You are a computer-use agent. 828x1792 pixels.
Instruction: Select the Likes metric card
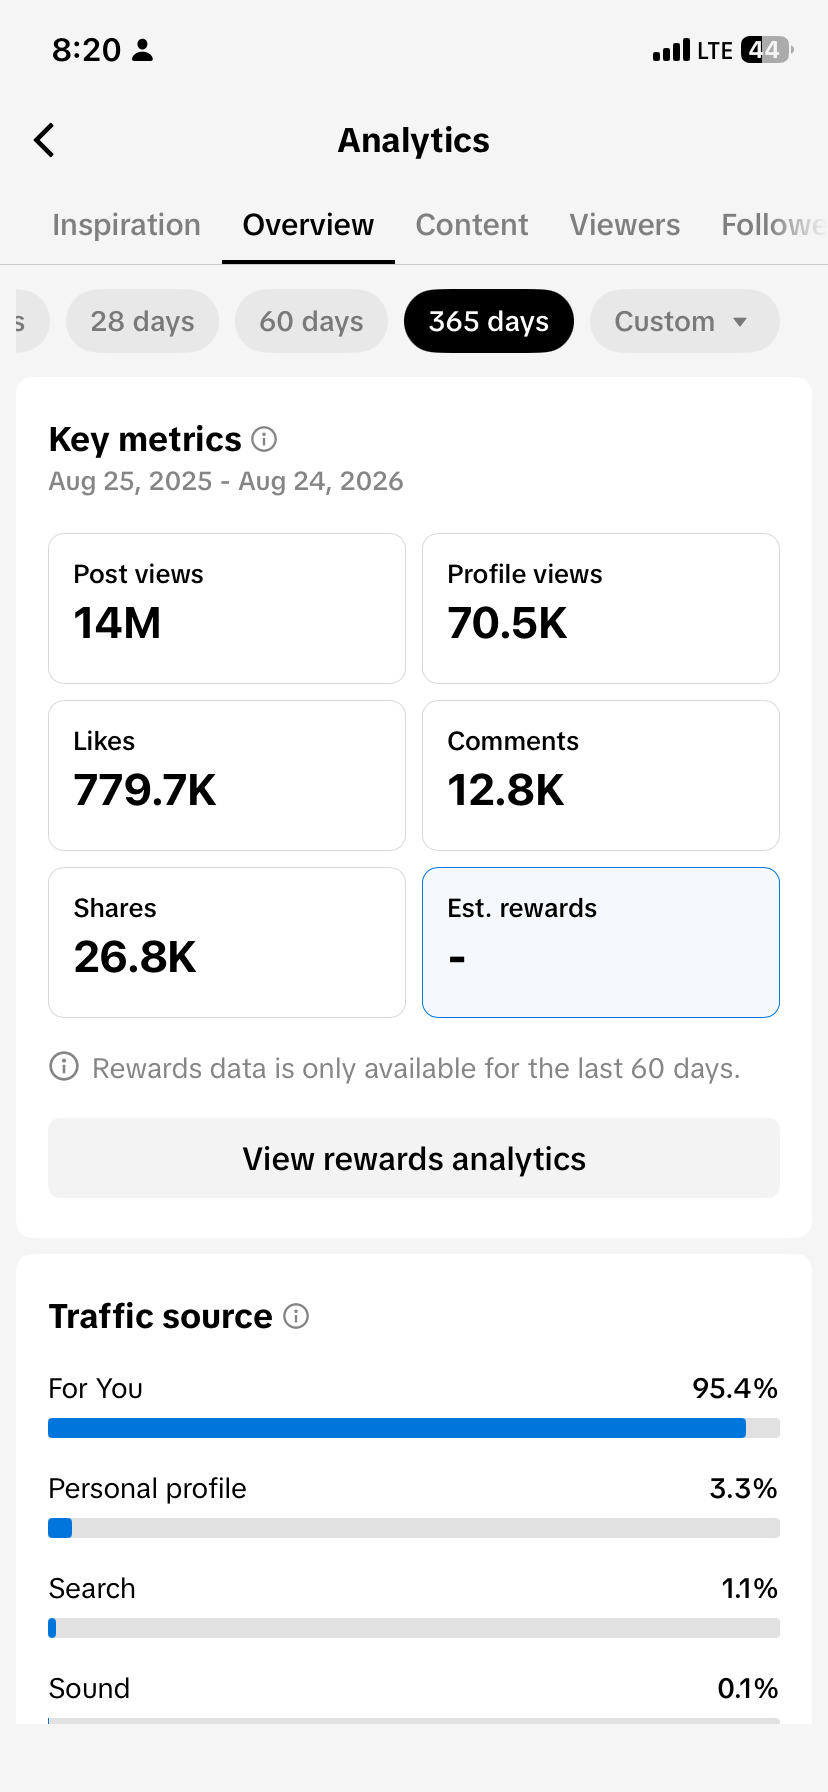[x=227, y=775]
